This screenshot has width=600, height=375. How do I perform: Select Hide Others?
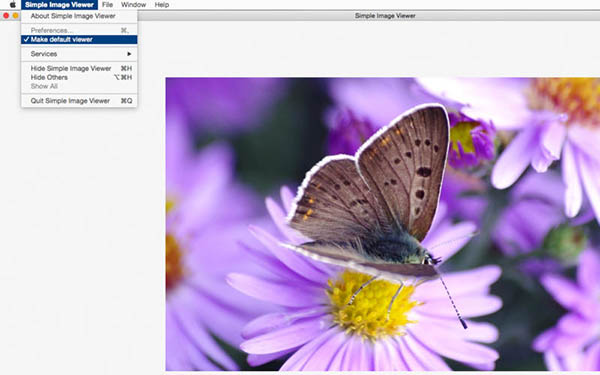tap(79, 77)
